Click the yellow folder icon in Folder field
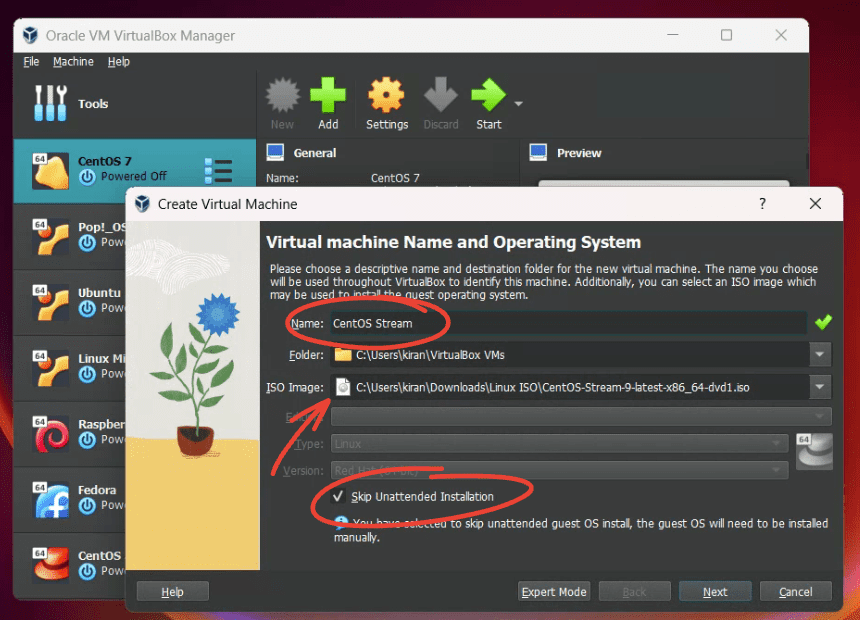The width and height of the screenshot is (860, 620). tap(343, 354)
